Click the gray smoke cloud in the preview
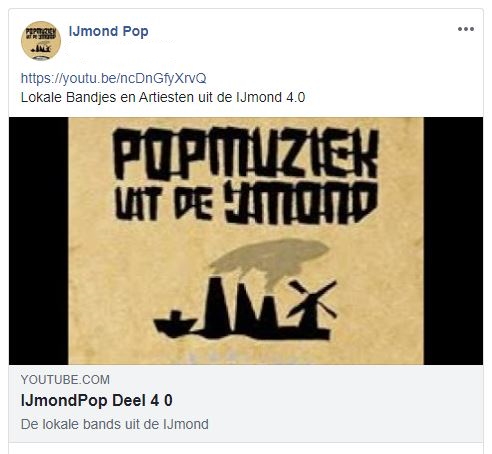This screenshot has width=492, height=454. pyautogui.click(x=269, y=257)
